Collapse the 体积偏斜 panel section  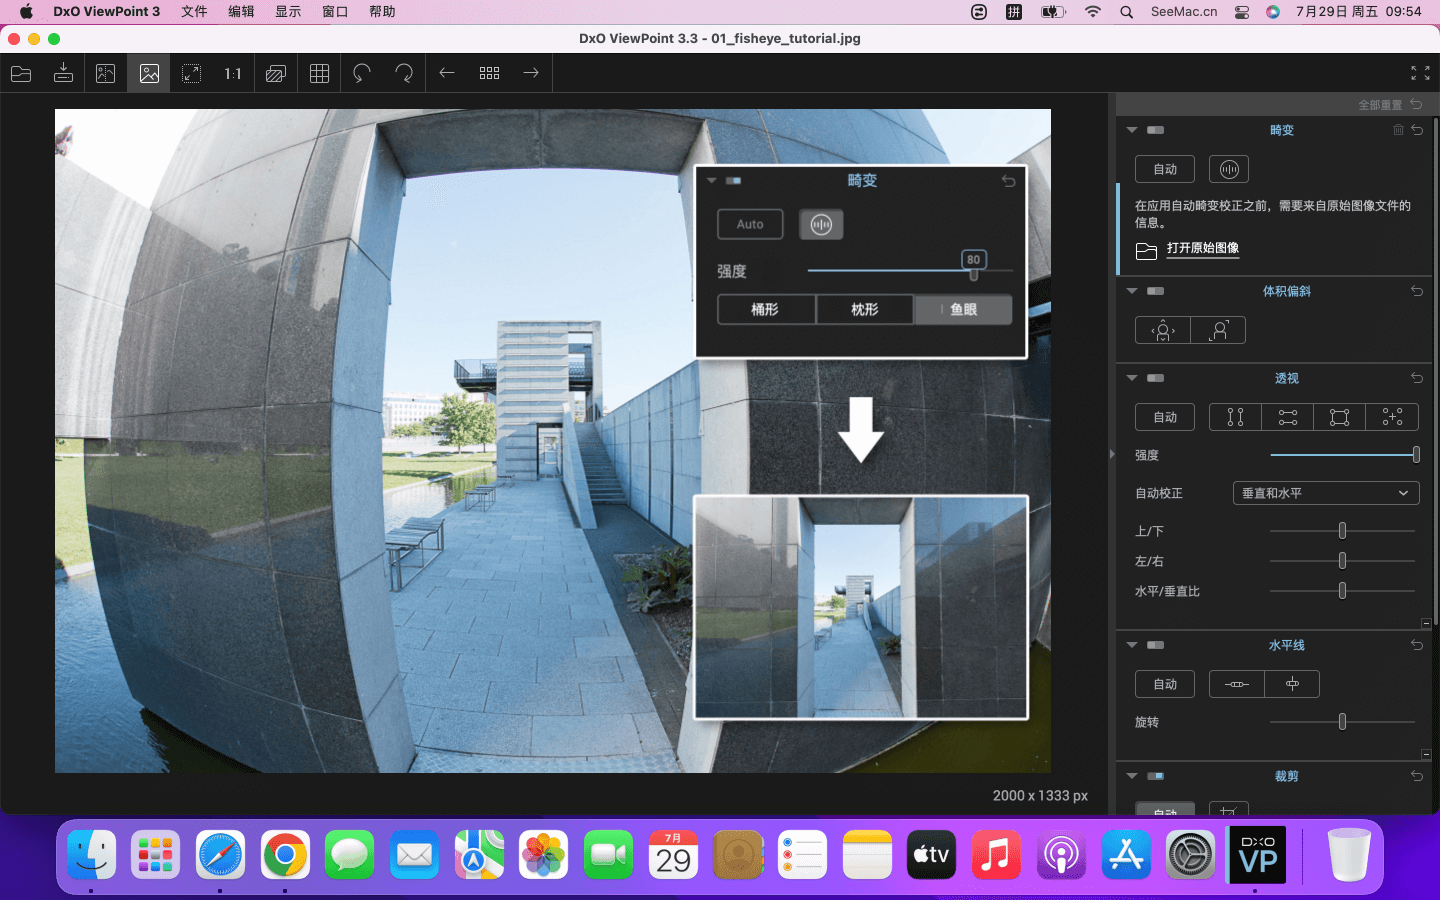point(1132,291)
